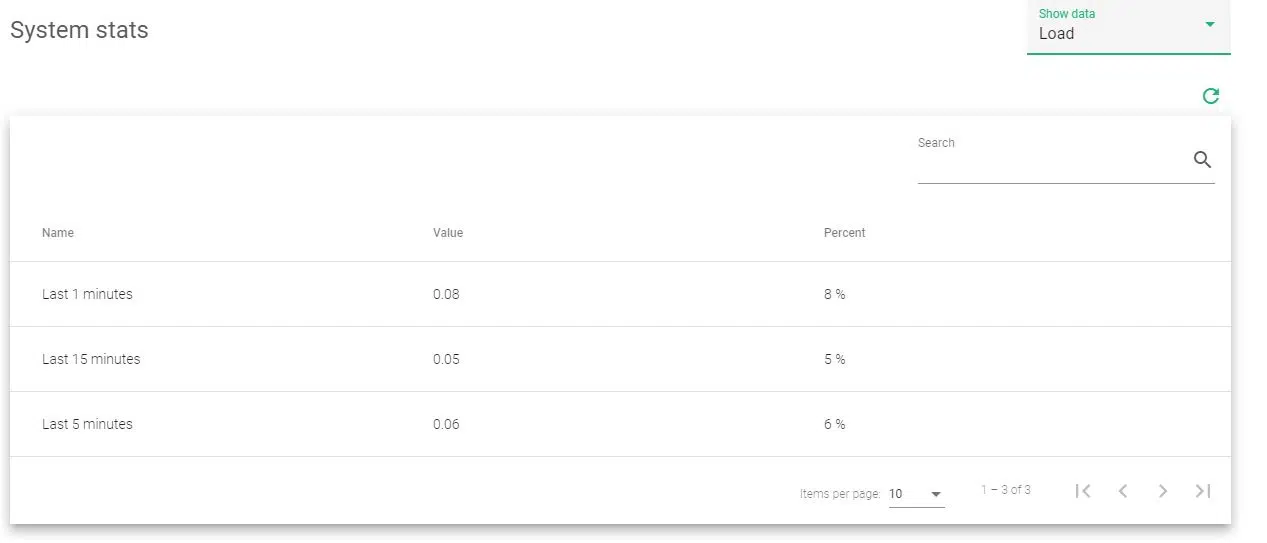This screenshot has width=1267, height=543.
Task: Go to next page of table
Action: (x=1163, y=491)
